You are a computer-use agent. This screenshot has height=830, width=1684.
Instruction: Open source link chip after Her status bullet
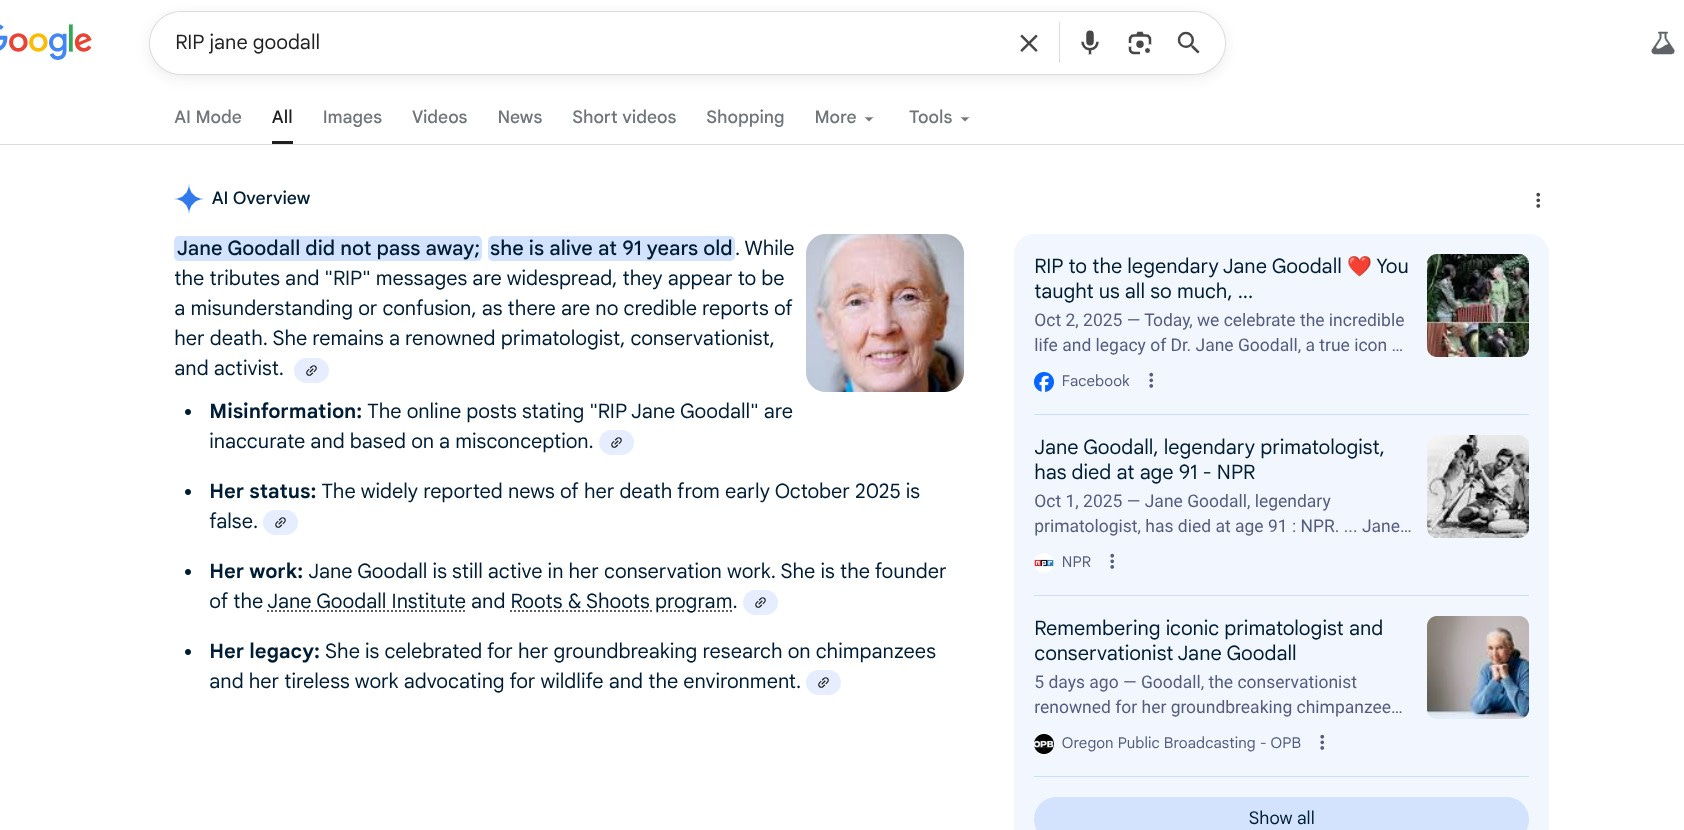click(x=280, y=522)
